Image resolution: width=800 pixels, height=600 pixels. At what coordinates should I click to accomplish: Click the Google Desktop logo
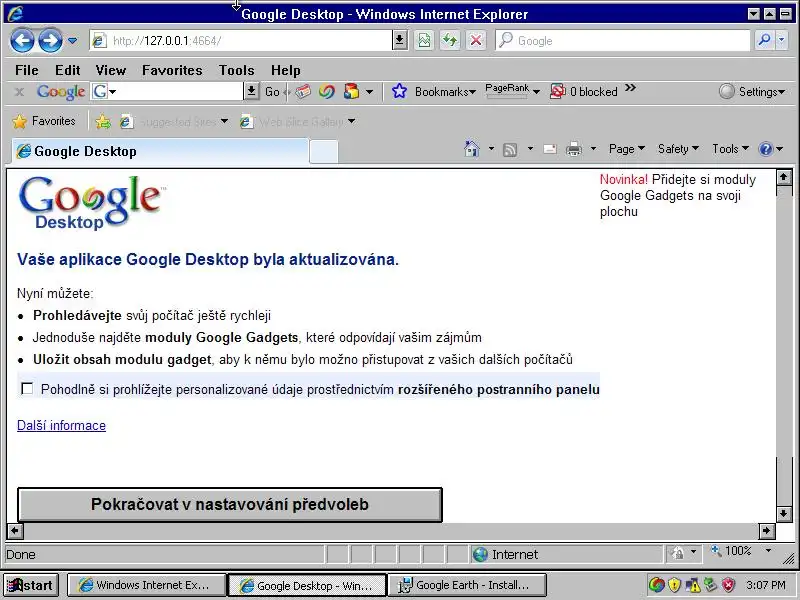tap(91, 203)
